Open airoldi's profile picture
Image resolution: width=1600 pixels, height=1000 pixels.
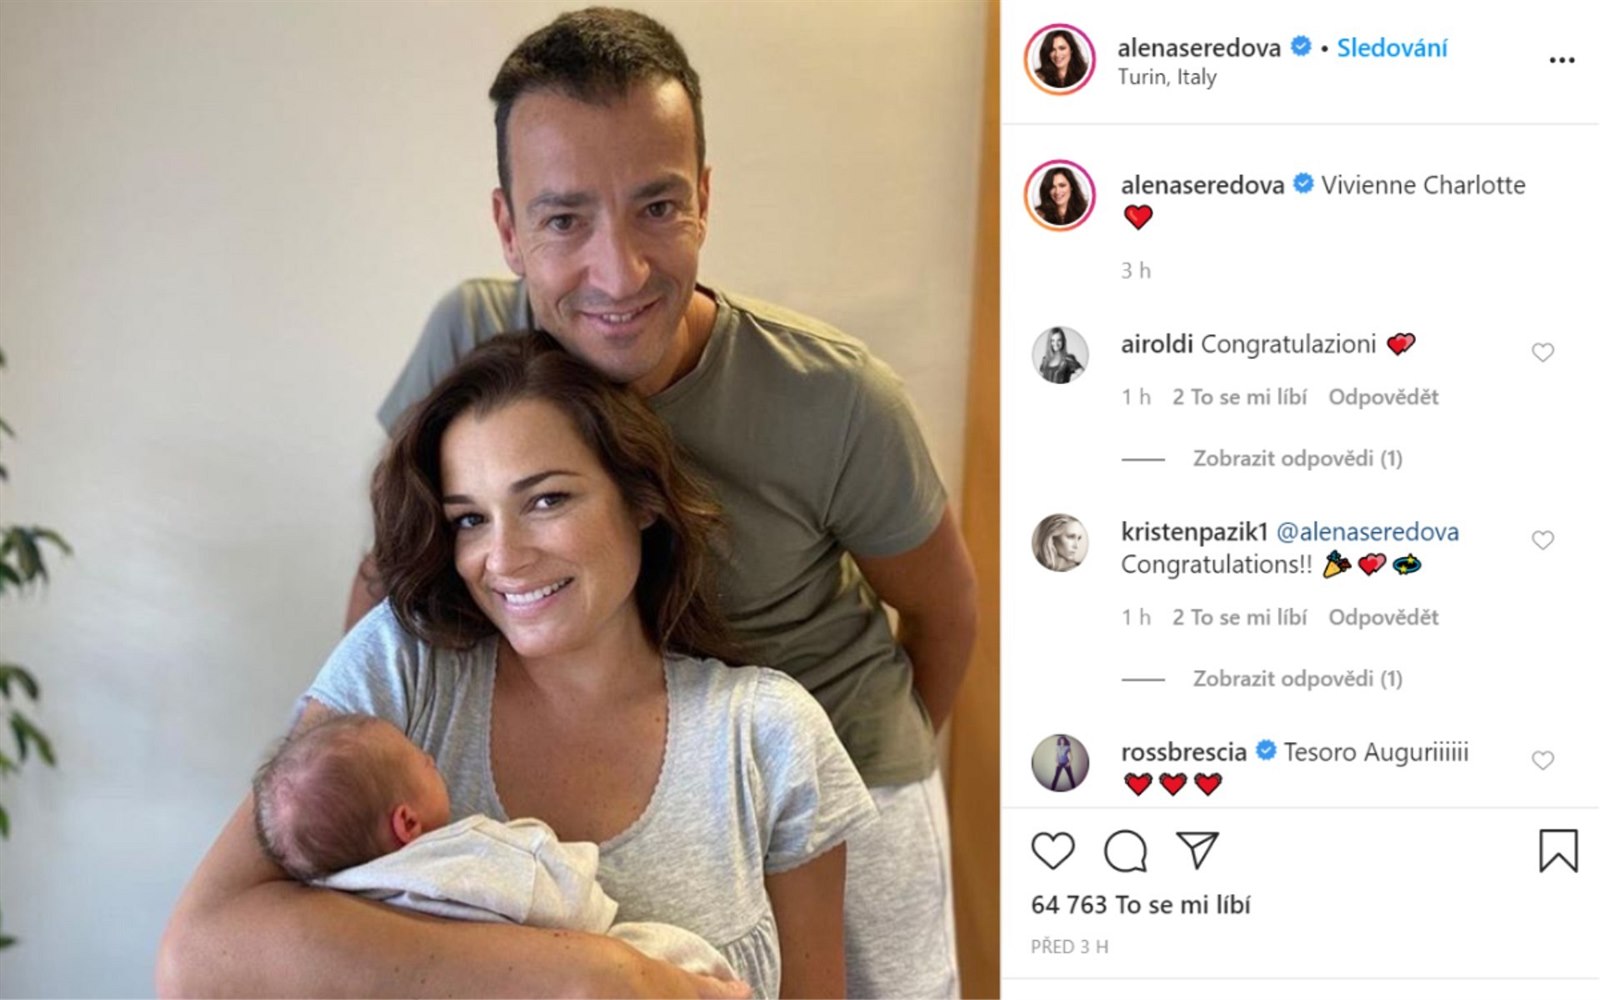(x=1060, y=355)
